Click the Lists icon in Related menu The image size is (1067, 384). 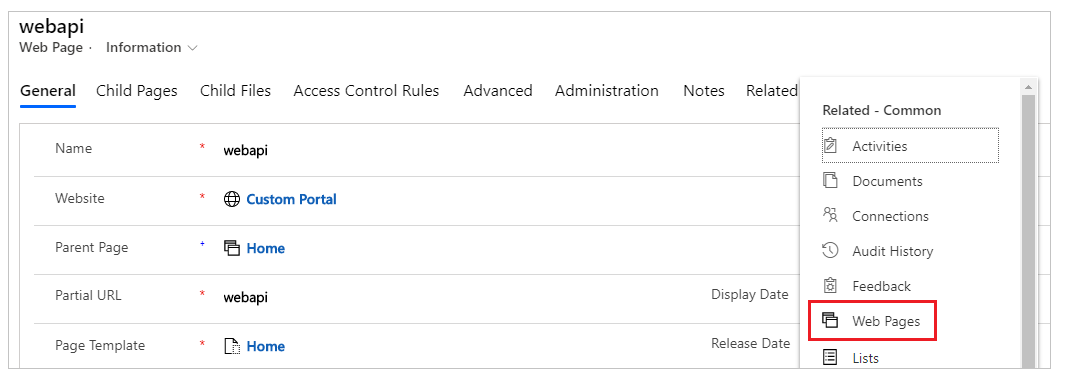pos(830,357)
